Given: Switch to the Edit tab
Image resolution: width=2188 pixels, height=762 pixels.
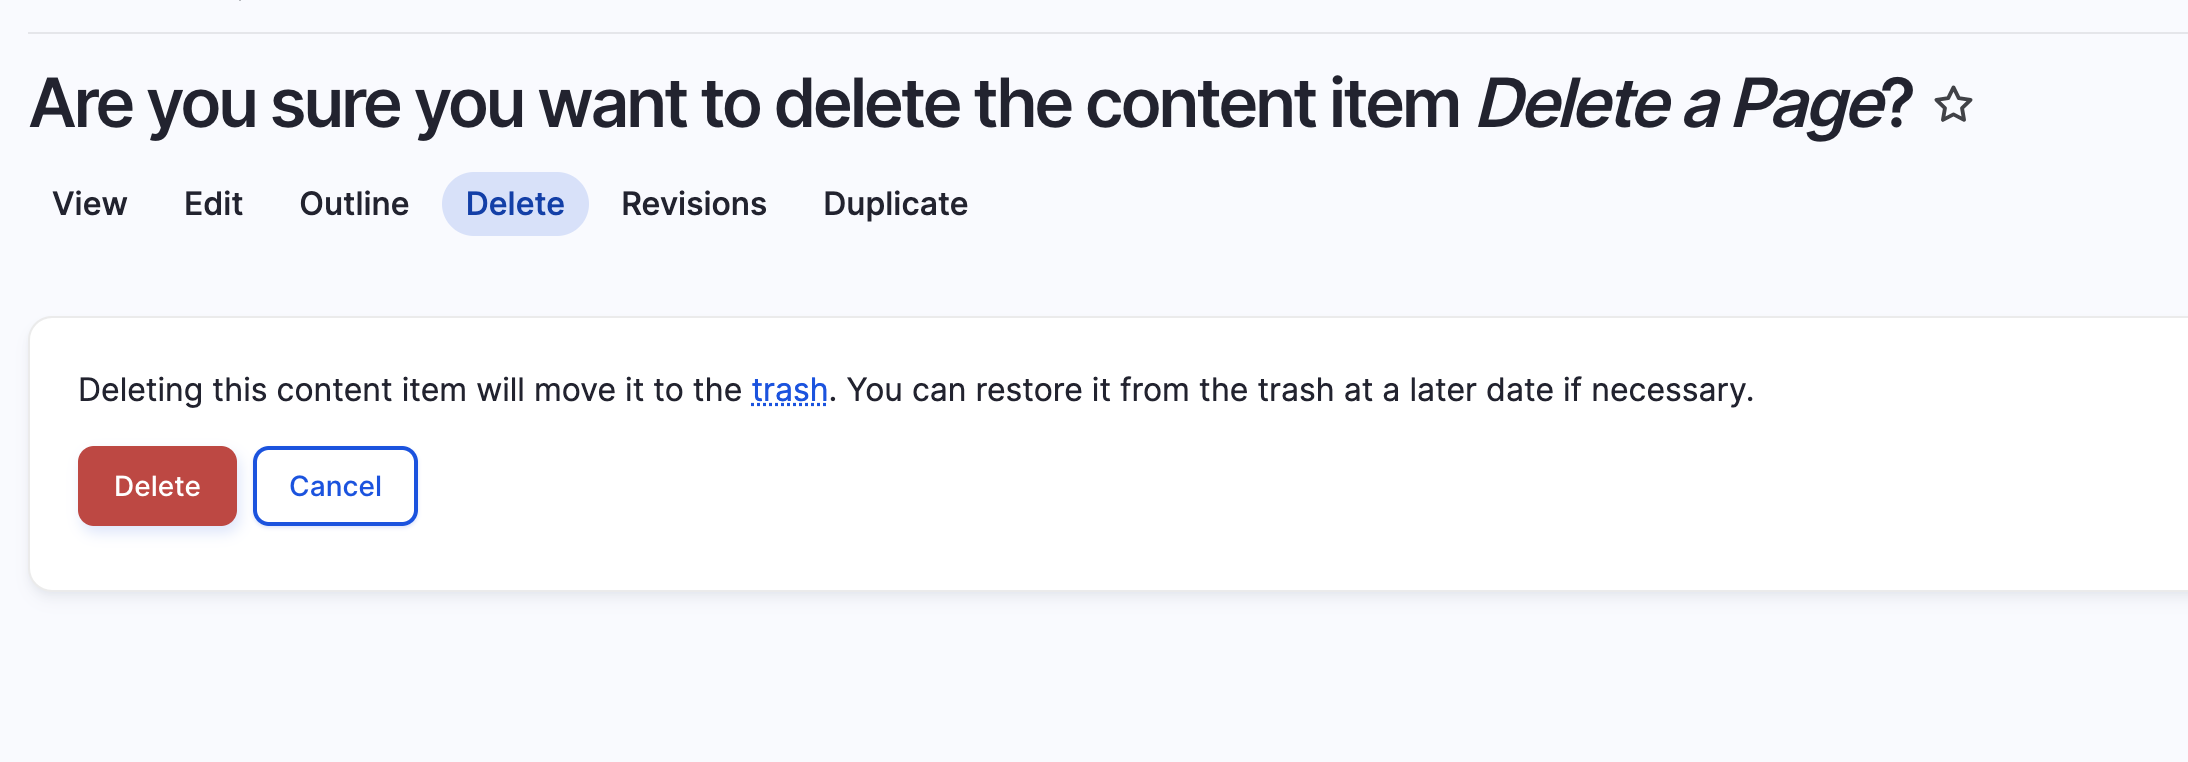Looking at the screenshot, I should (x=213, y=204).
